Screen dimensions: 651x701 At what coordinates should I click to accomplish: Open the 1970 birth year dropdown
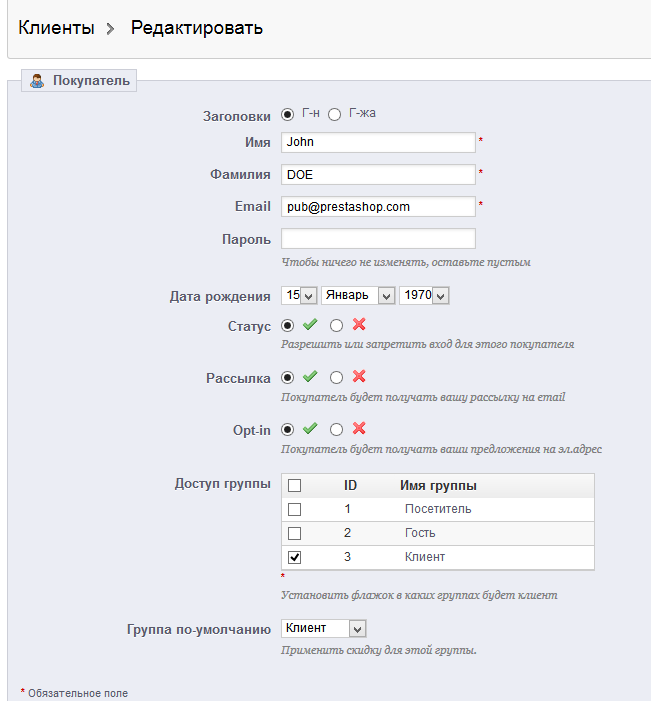424,295
